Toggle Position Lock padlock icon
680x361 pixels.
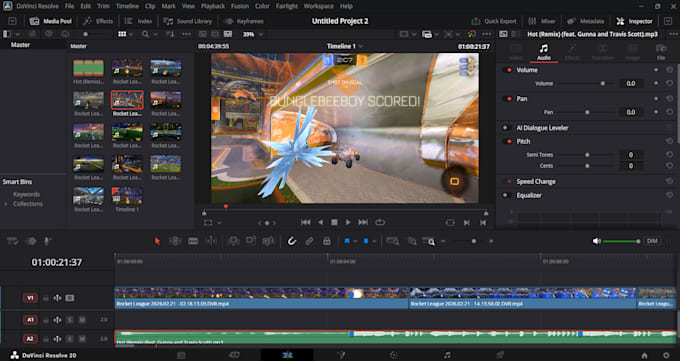click(x=327, y=241)
